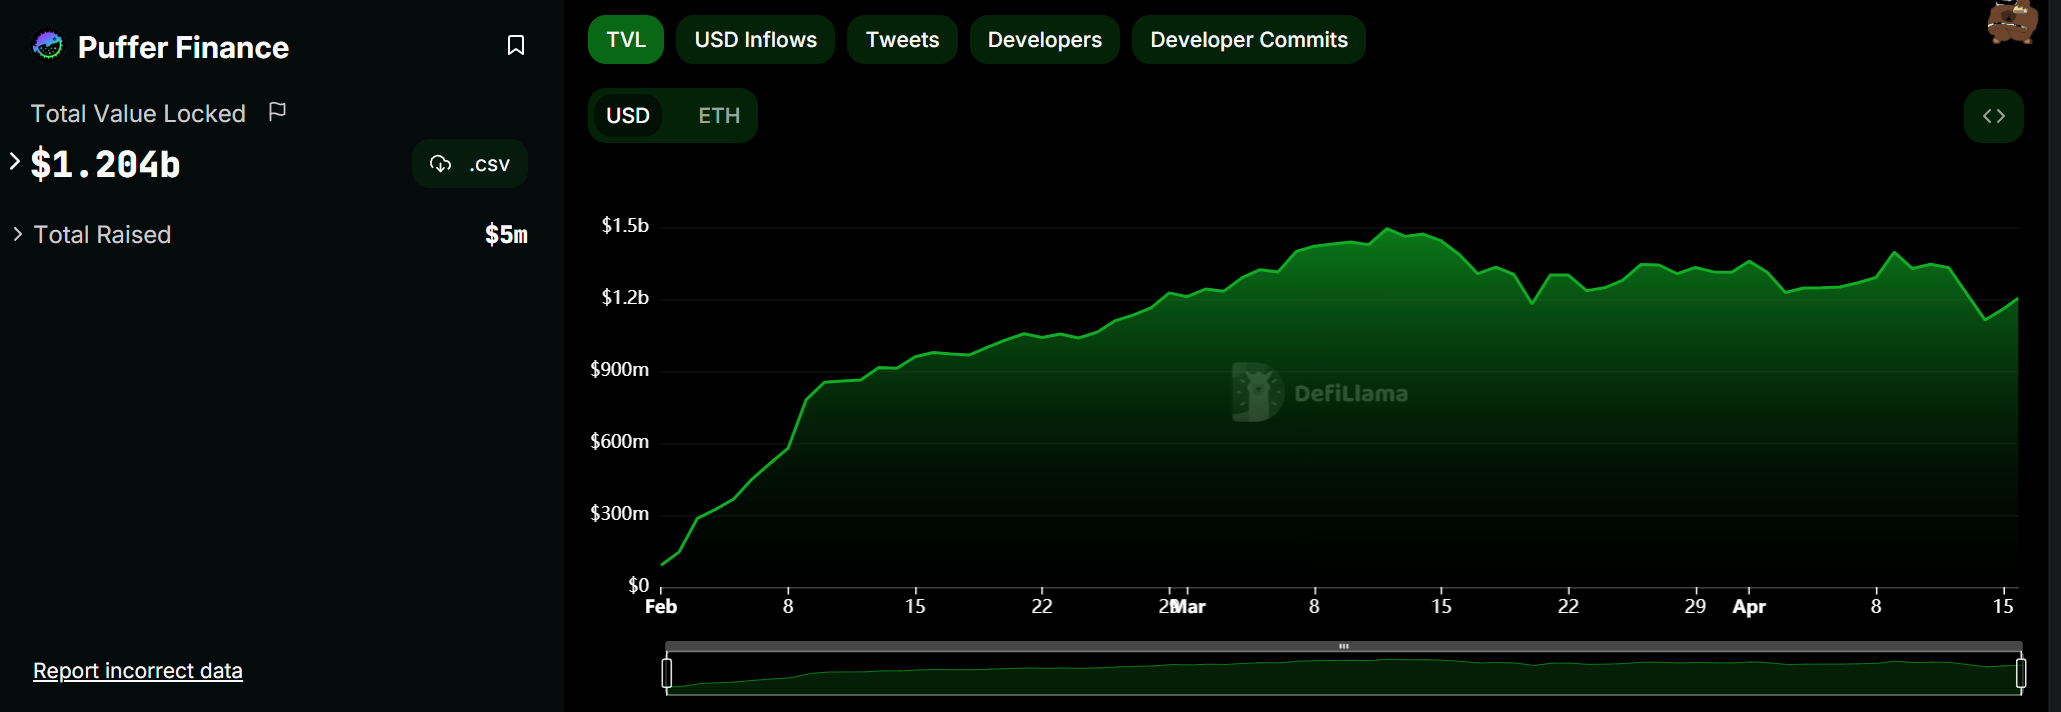Click the Puffer Finance title text

point(183,47)
